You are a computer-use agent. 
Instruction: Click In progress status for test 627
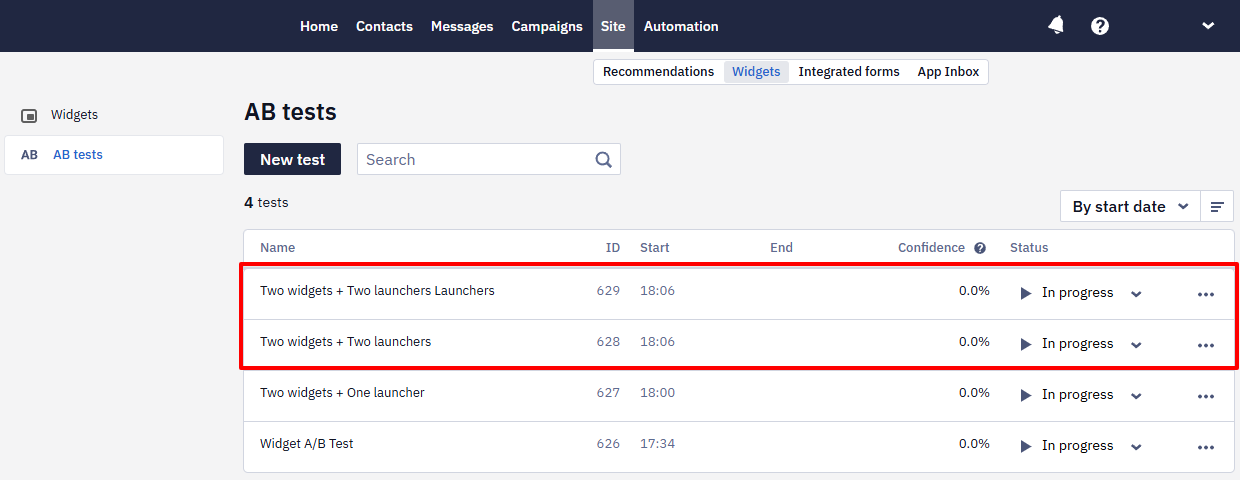pyautogui.click(x=1077, y=395)
